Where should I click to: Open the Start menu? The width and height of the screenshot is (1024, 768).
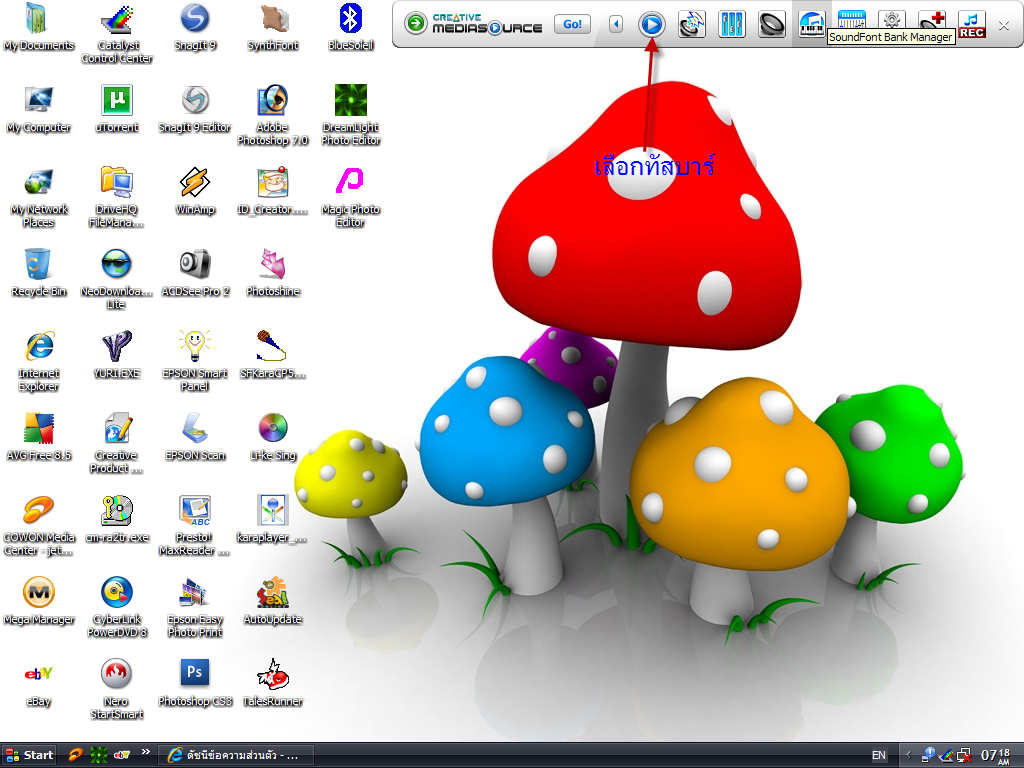29,755
